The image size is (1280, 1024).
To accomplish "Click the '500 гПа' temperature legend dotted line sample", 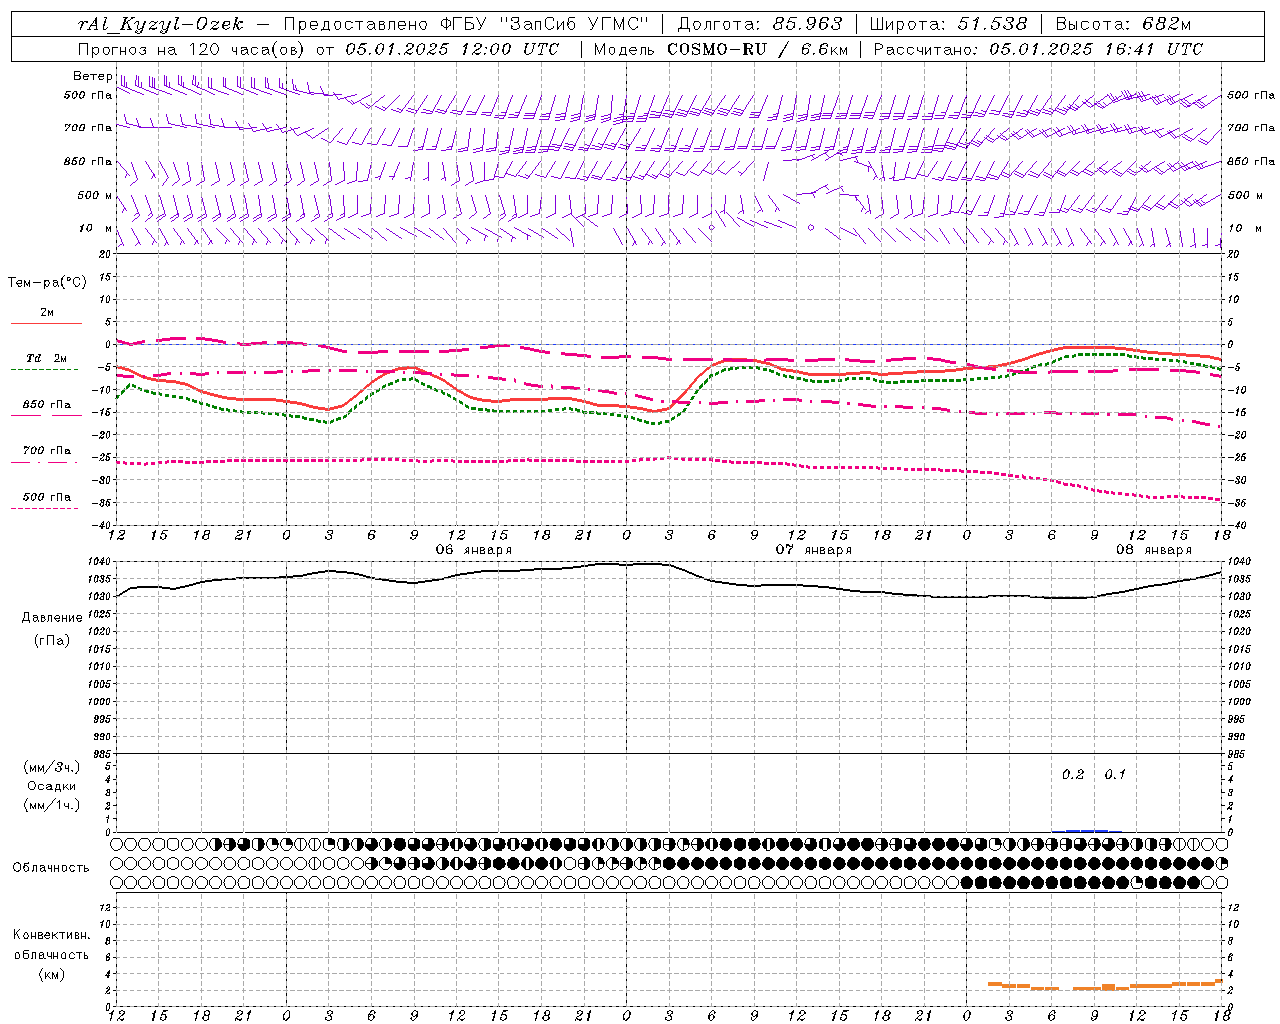I will coord(44,509).
